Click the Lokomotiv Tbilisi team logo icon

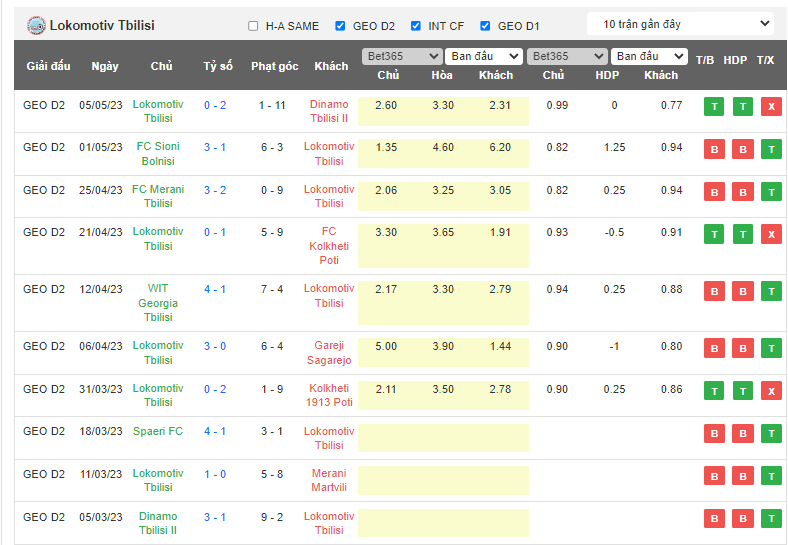(36, 25)
